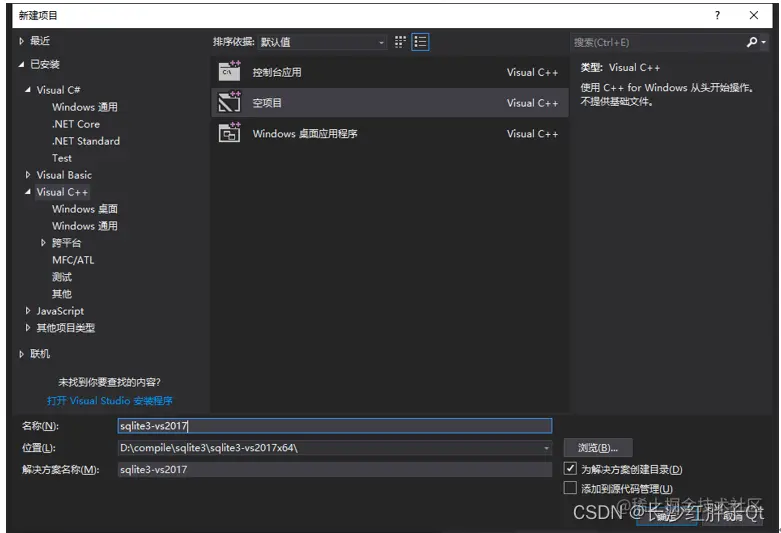The width and height of the screenshot is (781, 533).
Task: Expand the 其他项目类型 node
Action: (x=28, y=328)
